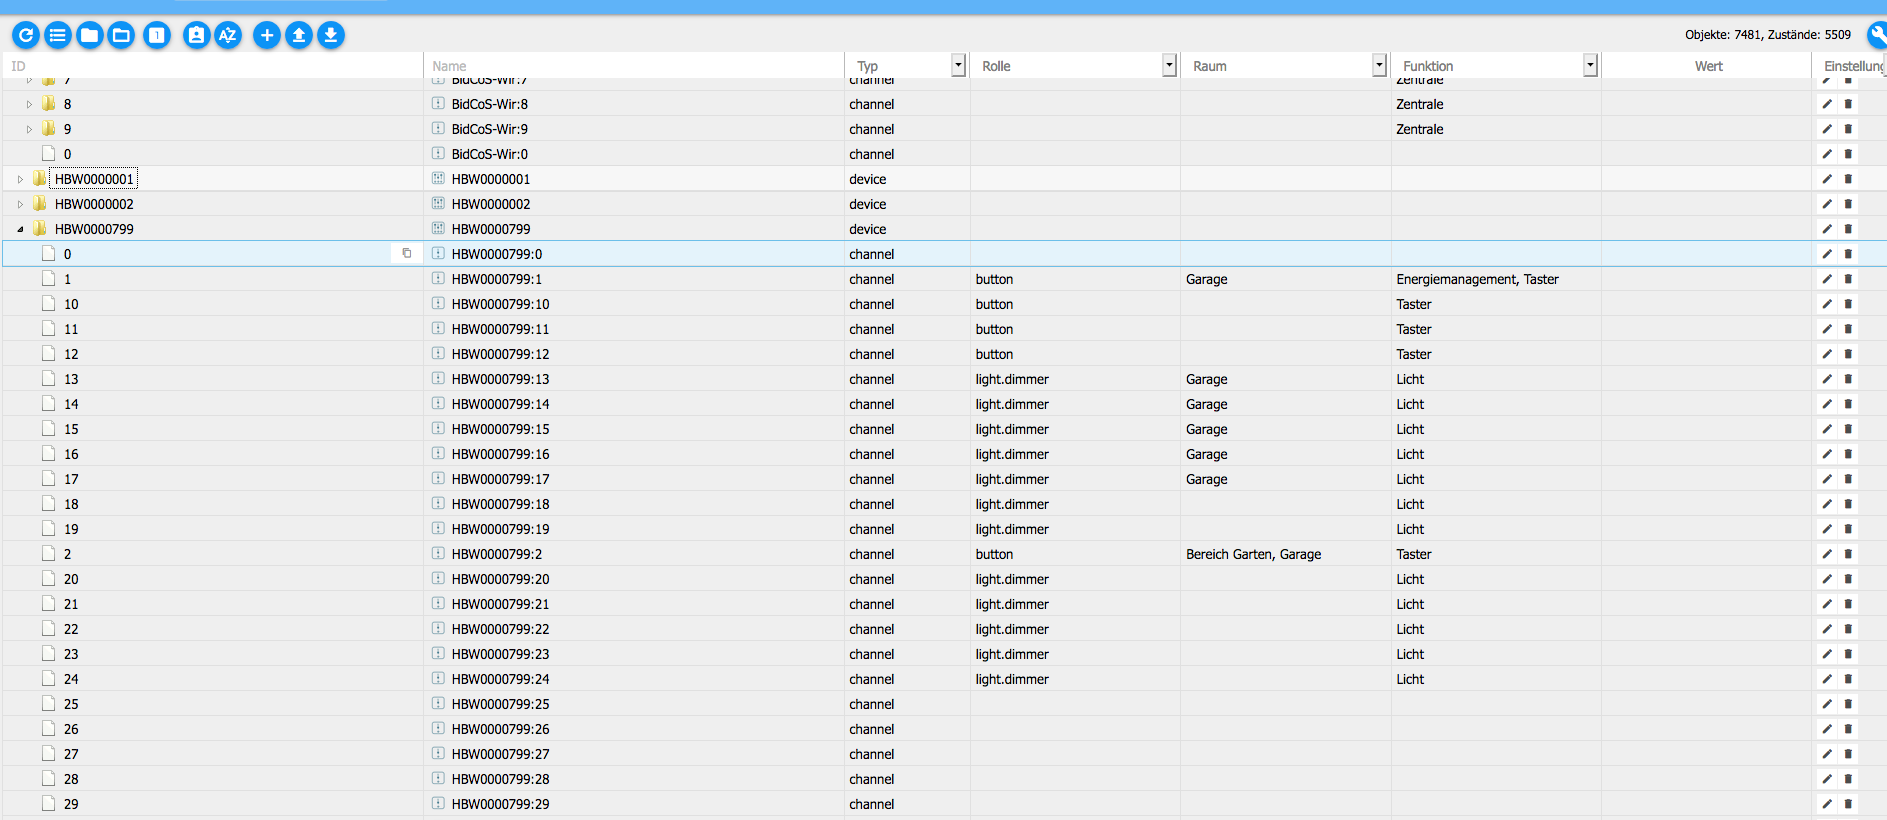Click the light.dimmer role of HBW0000799:19
Screen dimensions: 1887x820
(x=1012, y=529)
